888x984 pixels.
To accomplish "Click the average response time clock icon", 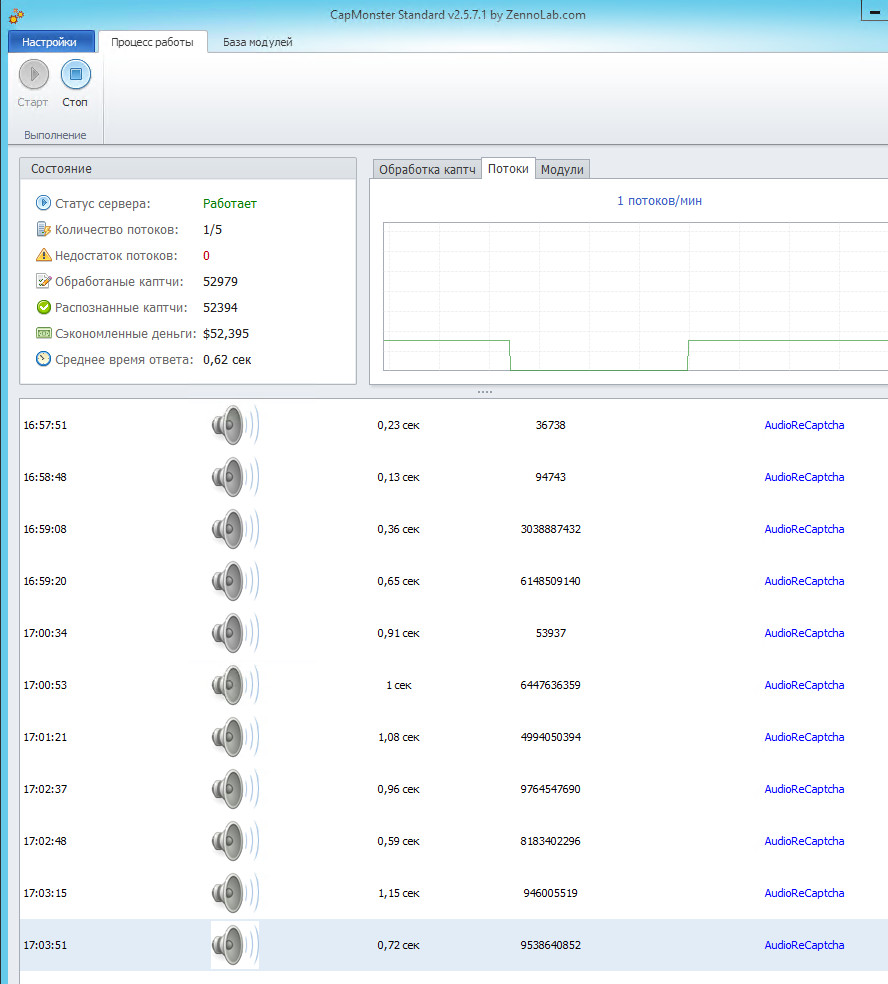I will pos(43,359).
